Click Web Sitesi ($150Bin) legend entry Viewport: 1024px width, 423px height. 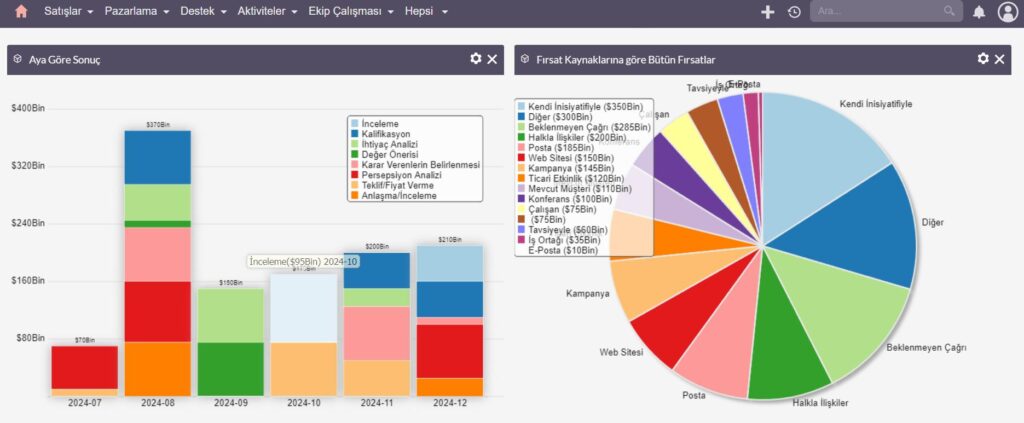click(566, 157)
